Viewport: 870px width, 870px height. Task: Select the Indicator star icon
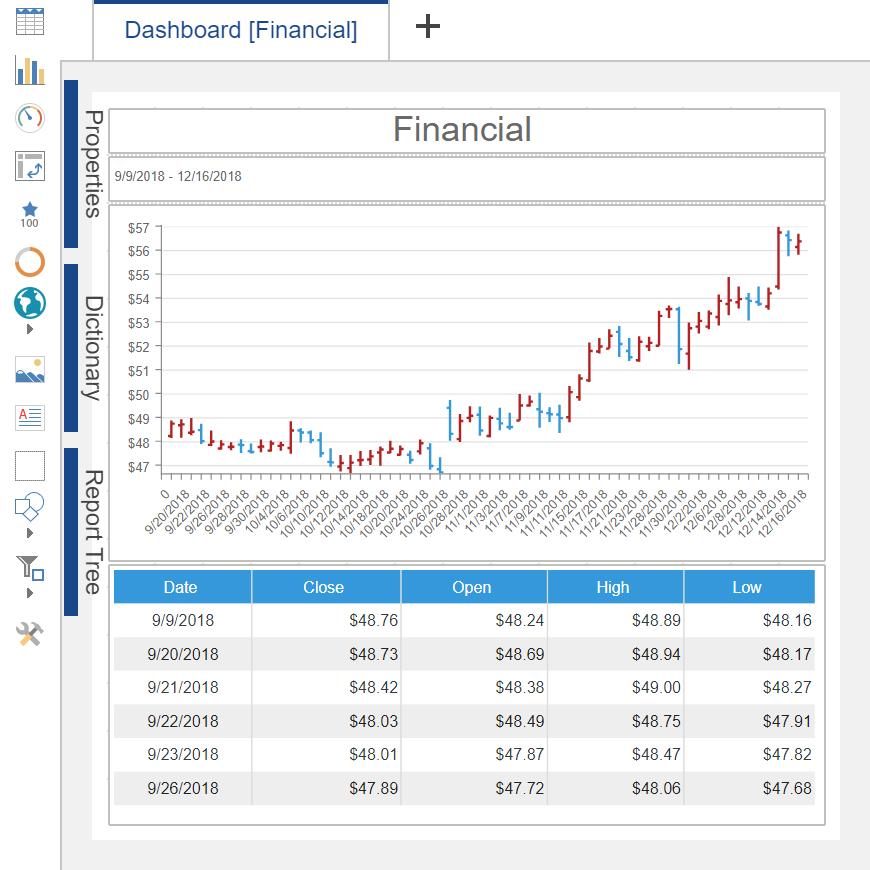[x=30, y=214]
